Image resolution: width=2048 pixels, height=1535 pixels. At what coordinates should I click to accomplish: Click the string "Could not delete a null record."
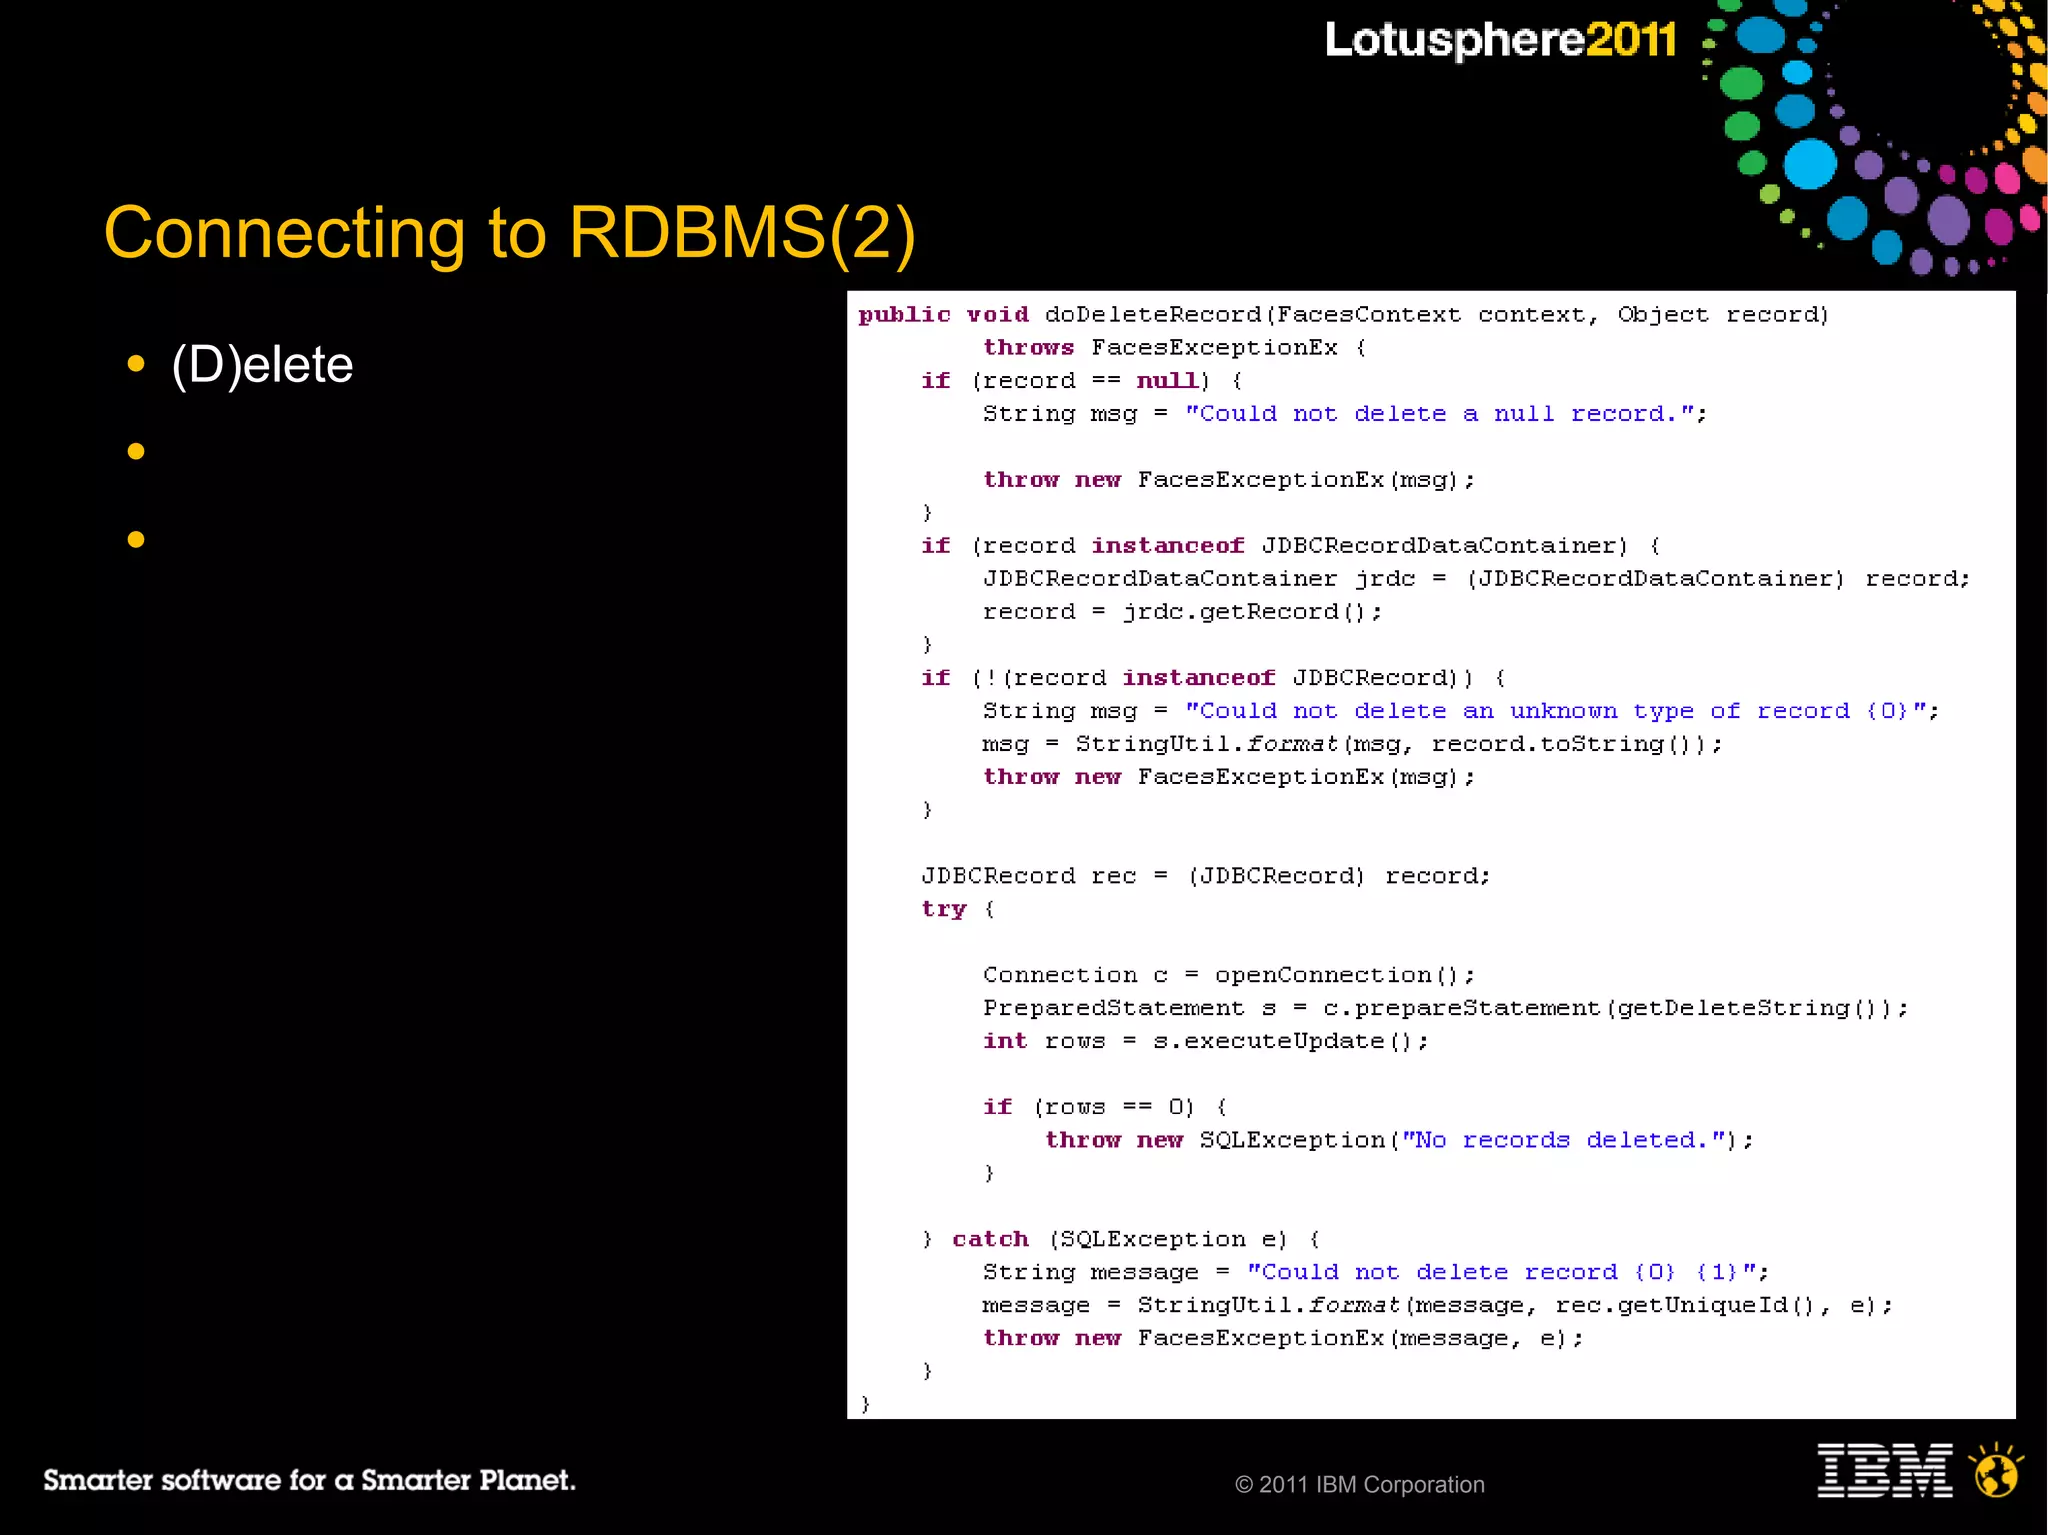[x=1439, y=414]
